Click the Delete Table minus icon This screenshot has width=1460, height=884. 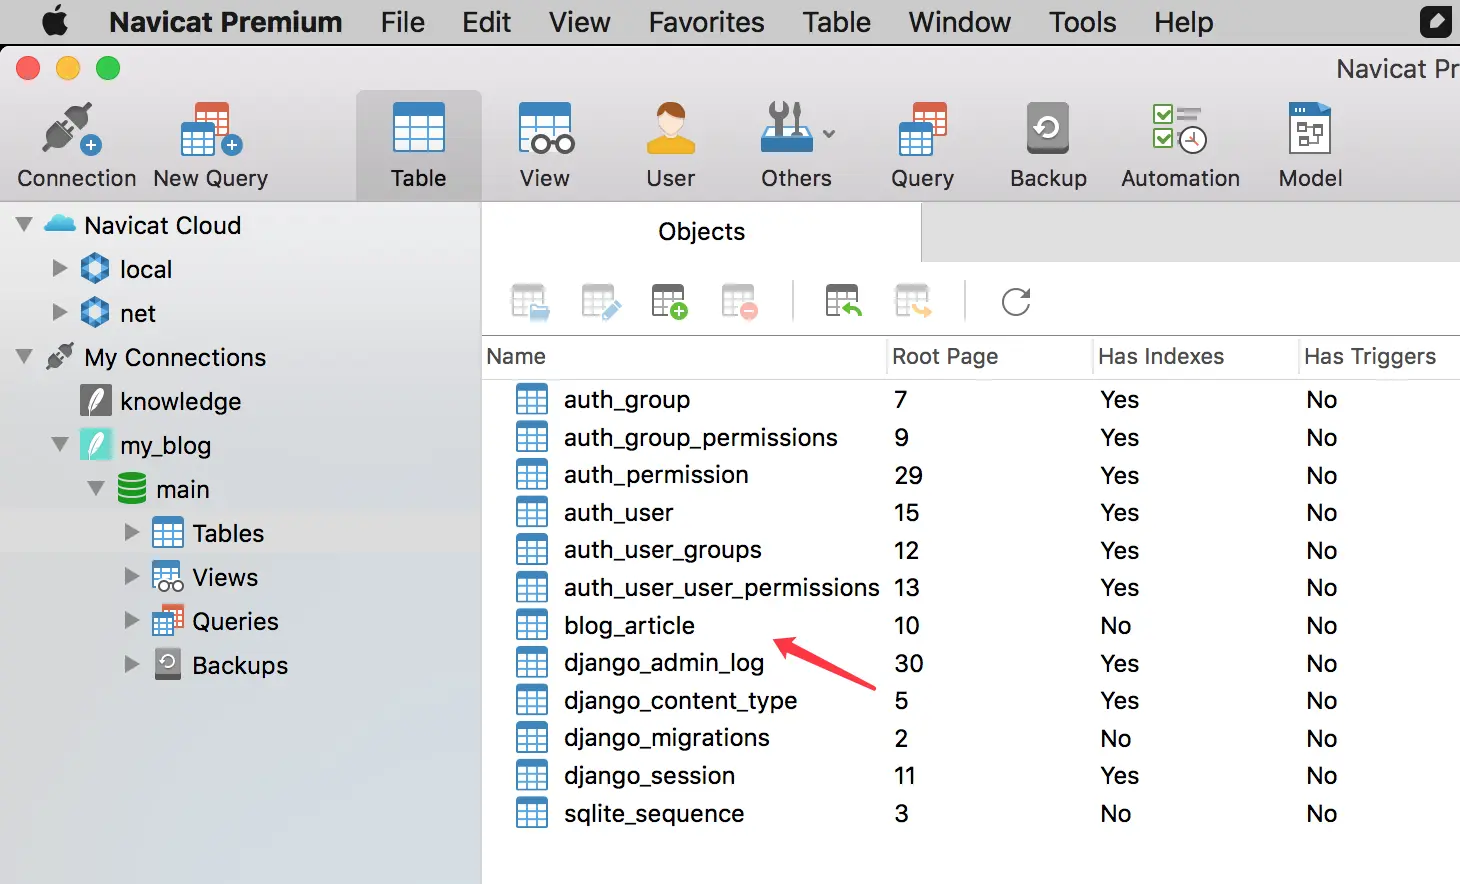(740, 301)
